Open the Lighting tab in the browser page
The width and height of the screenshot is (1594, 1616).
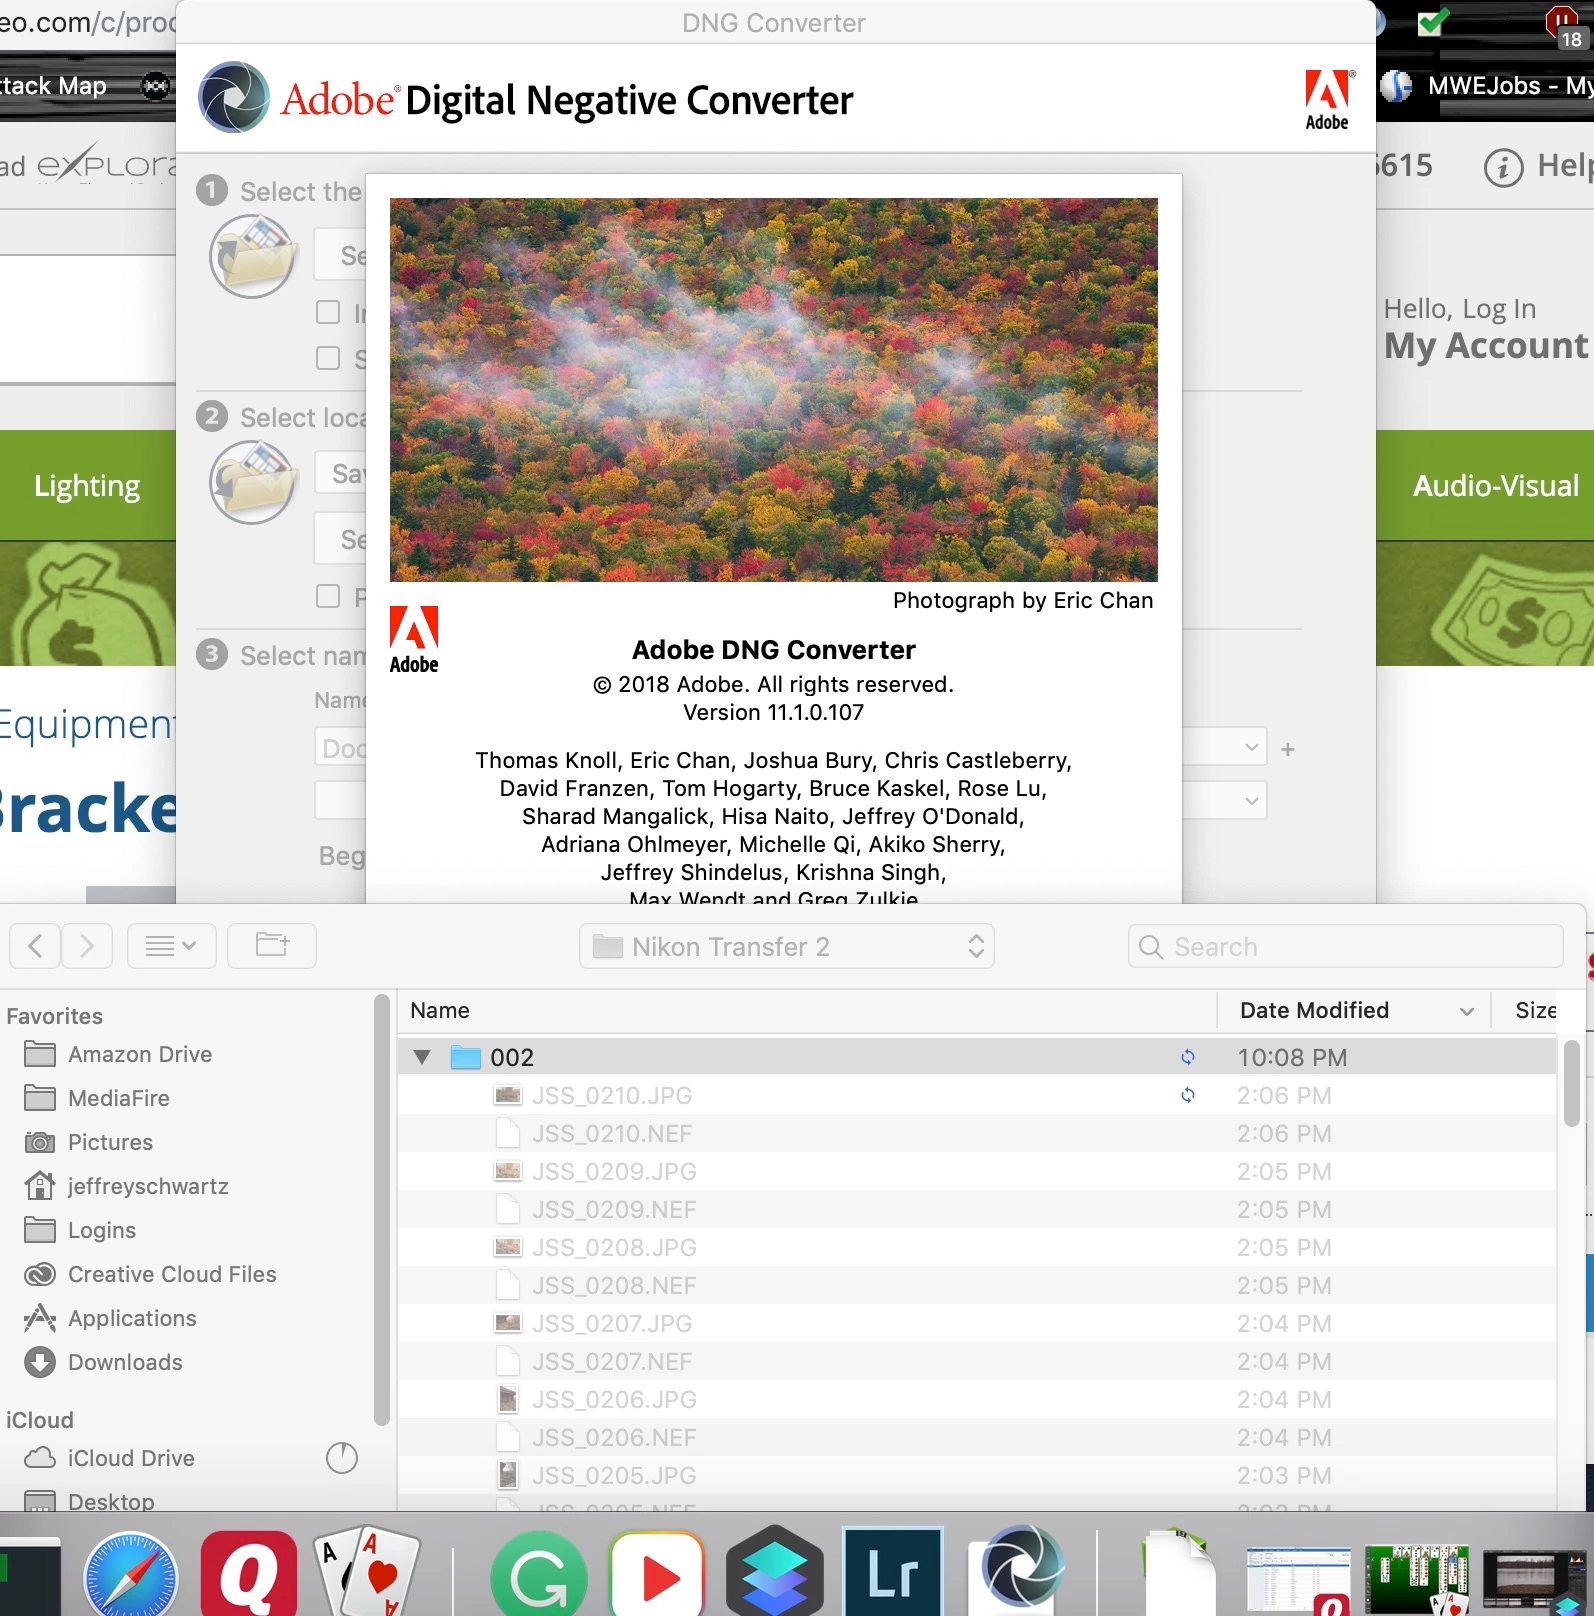point(88,486)
